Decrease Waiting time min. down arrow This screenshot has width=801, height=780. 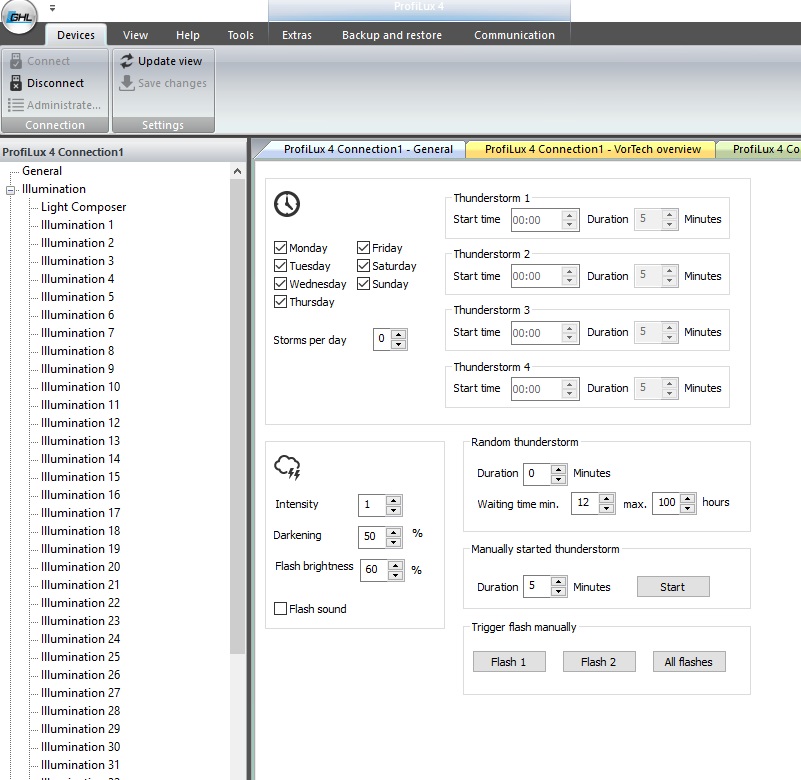(x=606, y=508)
